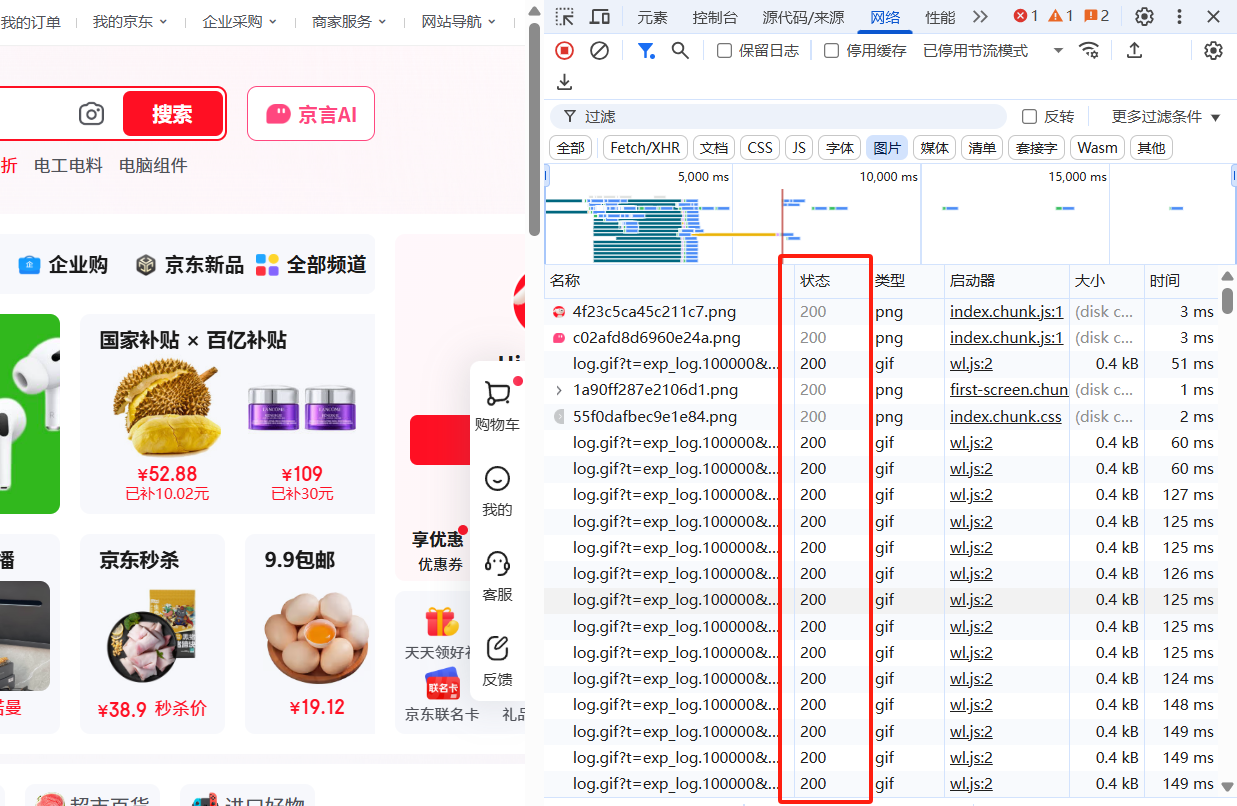Click the 电脑组件 hot search link

153,166
